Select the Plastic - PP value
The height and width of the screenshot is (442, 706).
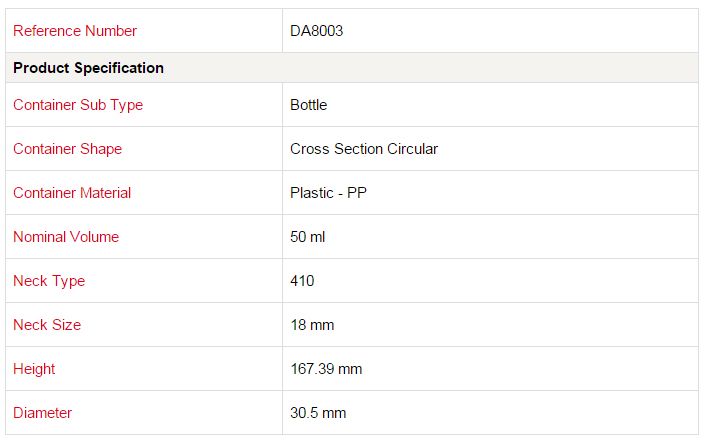pos(328,193)
